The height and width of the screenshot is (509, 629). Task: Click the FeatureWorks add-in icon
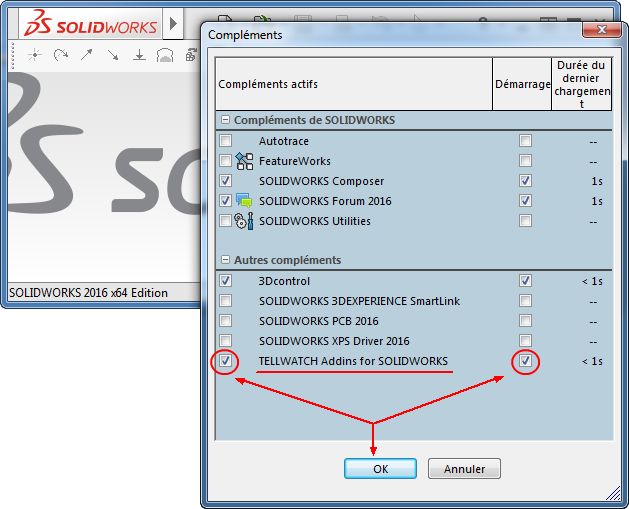click(x=245, y=161)
